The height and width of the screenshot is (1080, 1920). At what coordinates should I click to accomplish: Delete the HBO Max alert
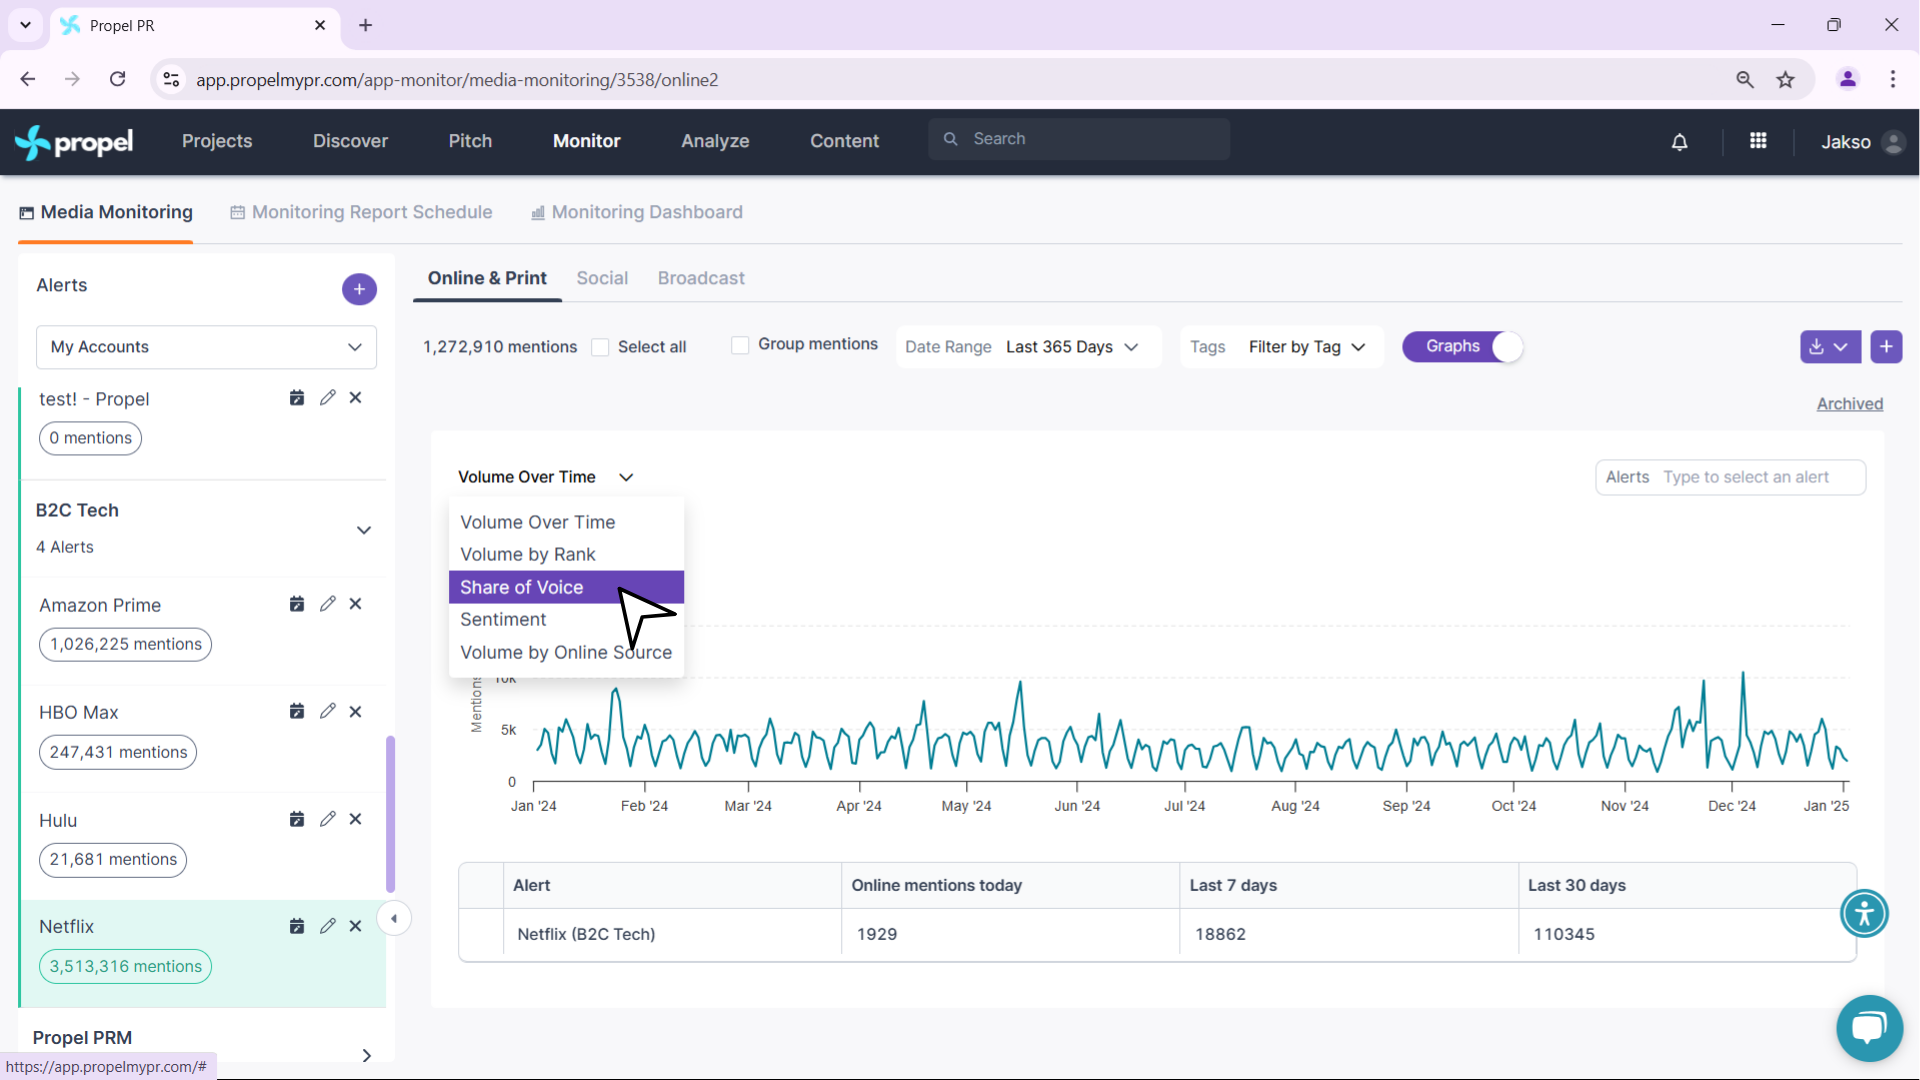355,711
